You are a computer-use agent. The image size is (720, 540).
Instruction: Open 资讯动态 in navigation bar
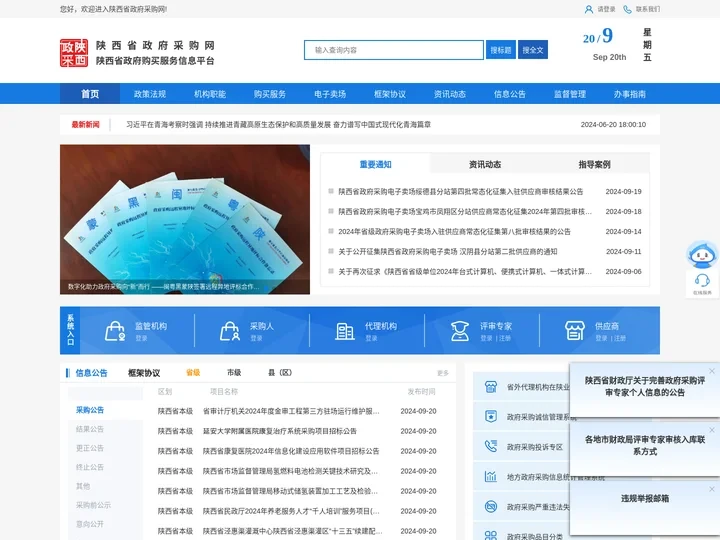tap(450, 94)
